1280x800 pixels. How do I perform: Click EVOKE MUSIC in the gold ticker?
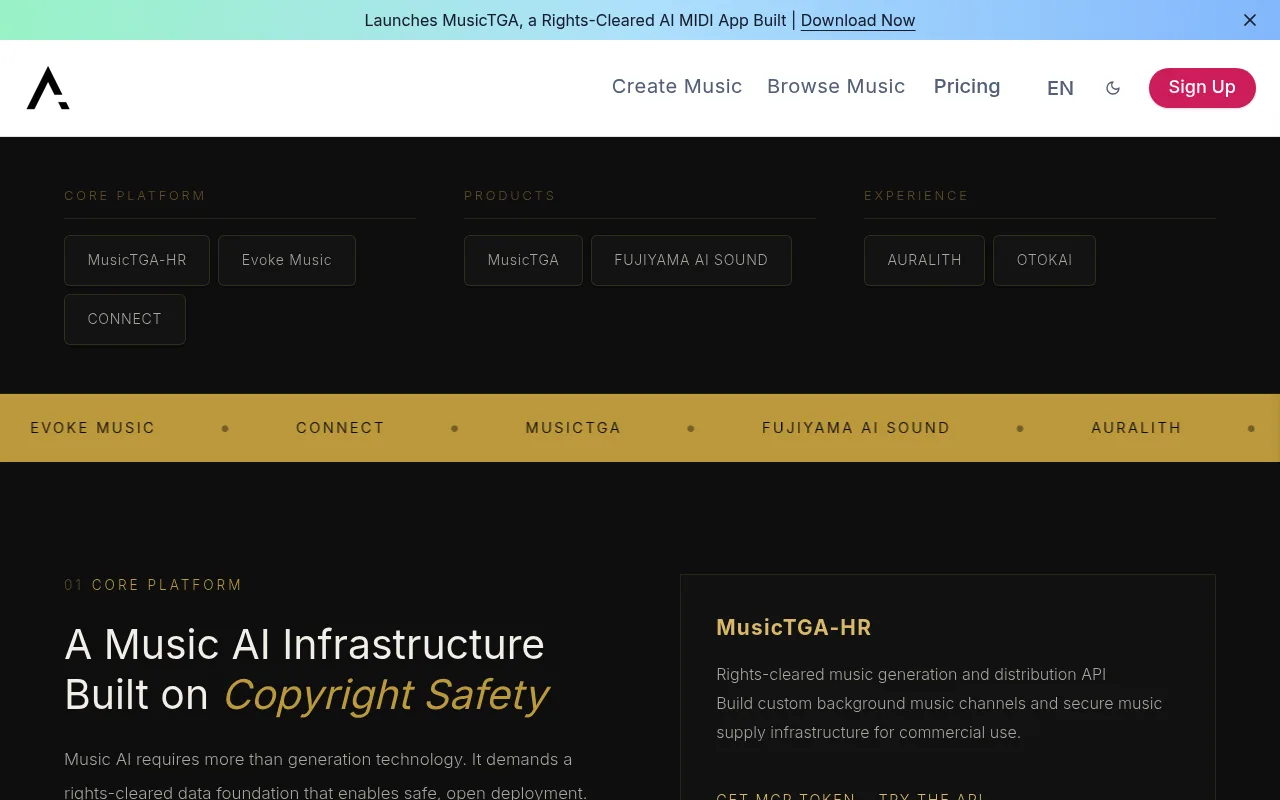tap(93, 428)
